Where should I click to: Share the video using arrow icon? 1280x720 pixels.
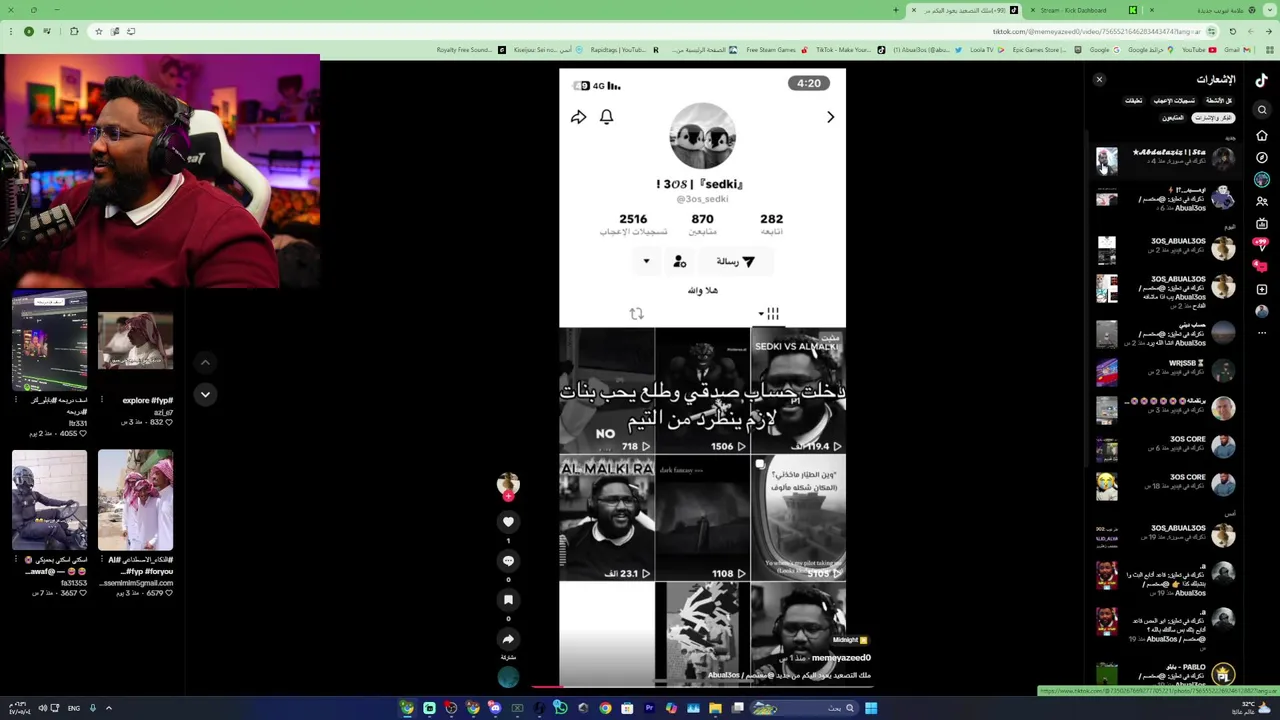508,639
